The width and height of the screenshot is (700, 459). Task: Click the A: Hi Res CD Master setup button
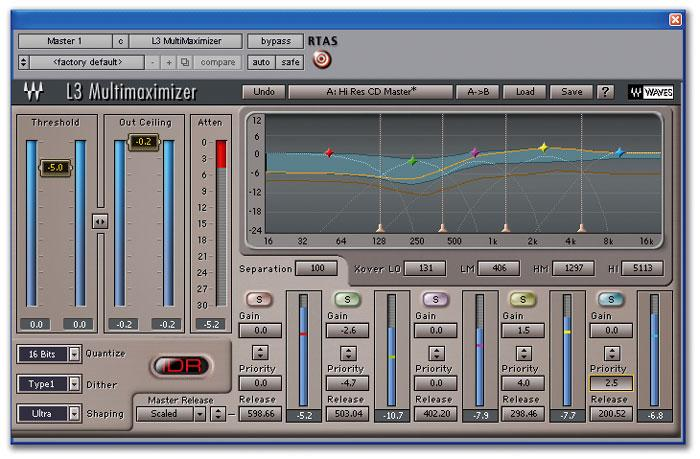tap(371, 92)
